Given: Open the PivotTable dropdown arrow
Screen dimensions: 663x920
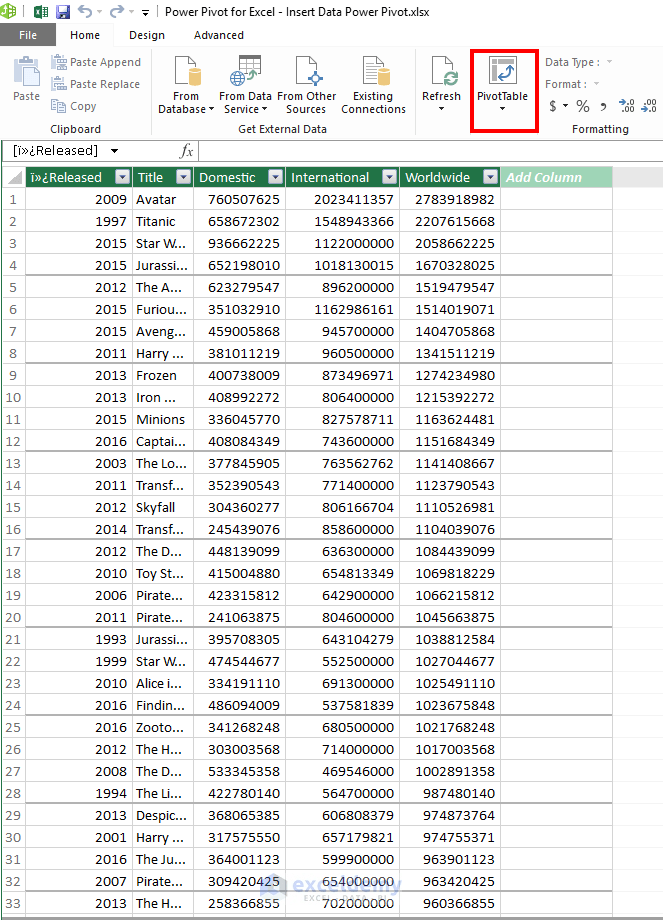Looking at the screenshot, I should pyautogui.click(x=502, y=109).
